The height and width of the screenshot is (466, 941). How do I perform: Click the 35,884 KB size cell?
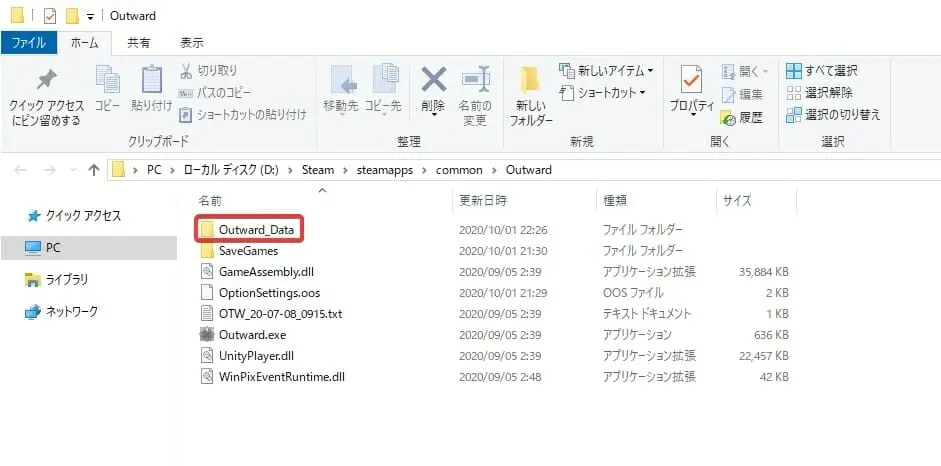764,272
